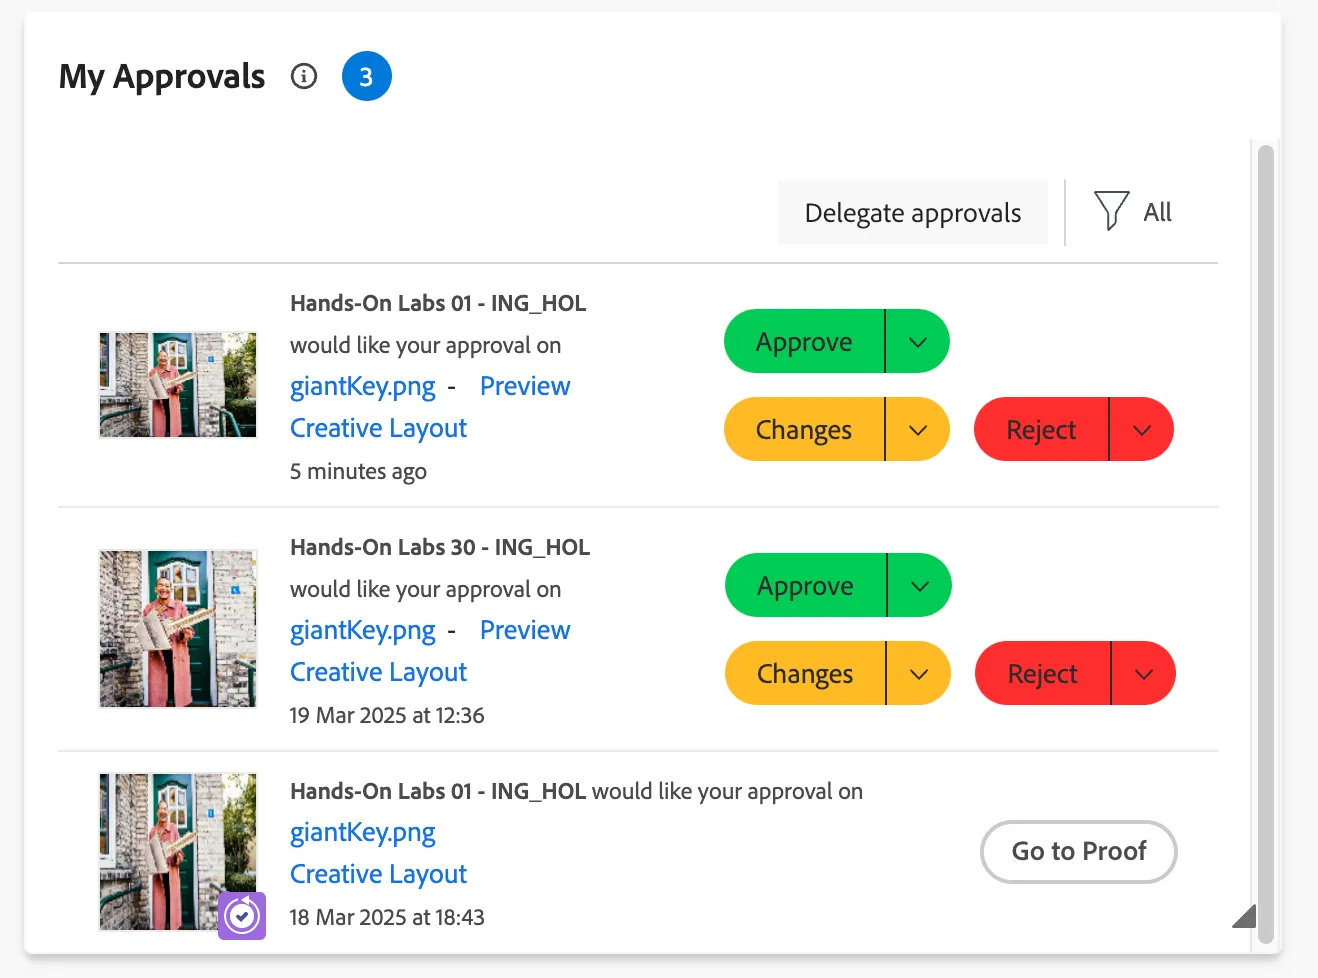Click 'Hands-On Labs 30 - ING_HOL' requester name
The height and width of the screenshot is (978, 1318).
click(440, 547)
